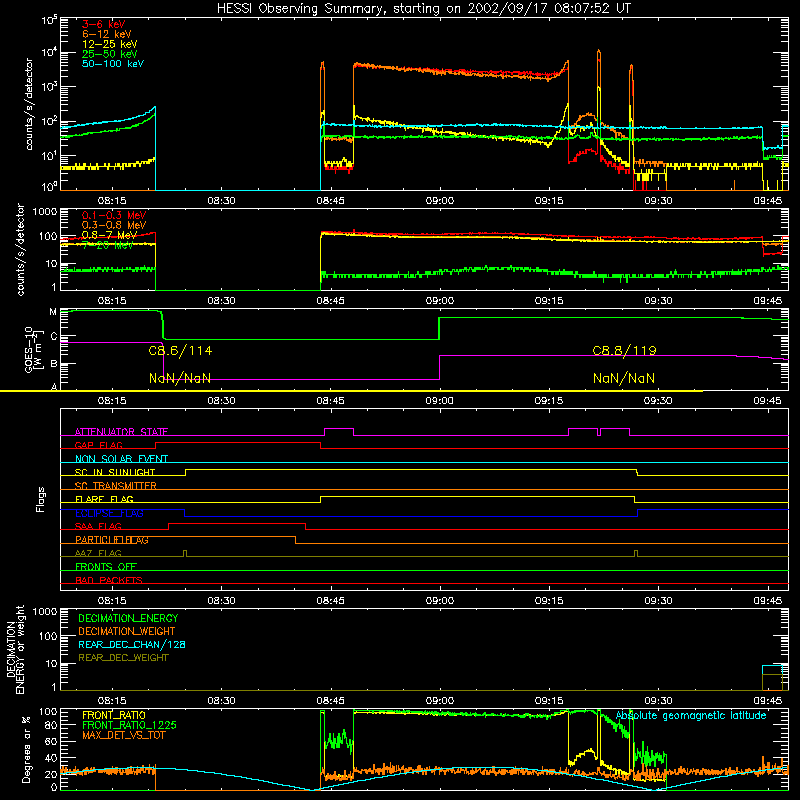Click 09:30 tick under the GOES-10 panel
Viewport: 800px width, 800px height.
click(x=658, y=401)
